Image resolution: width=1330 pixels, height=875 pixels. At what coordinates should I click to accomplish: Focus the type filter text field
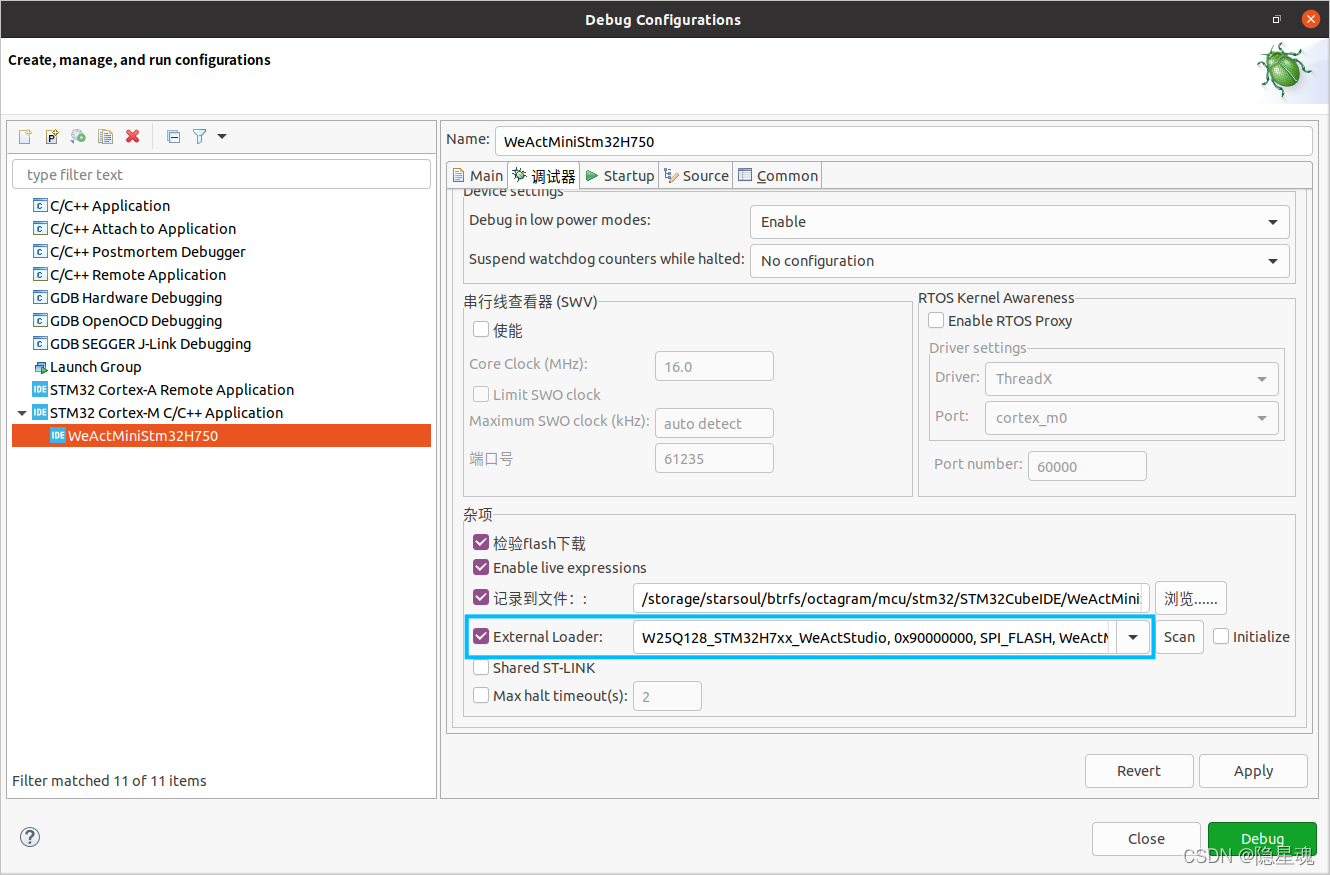point(221,174)
